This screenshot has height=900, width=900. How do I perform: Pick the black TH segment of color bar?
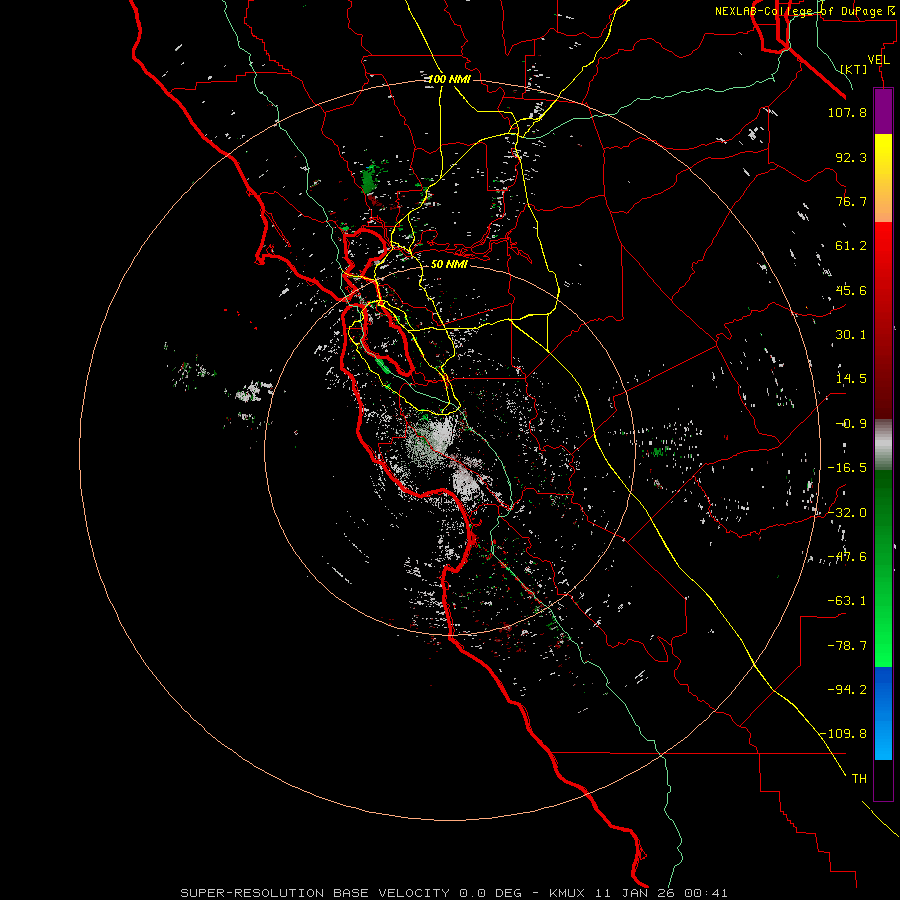[883, 780]
